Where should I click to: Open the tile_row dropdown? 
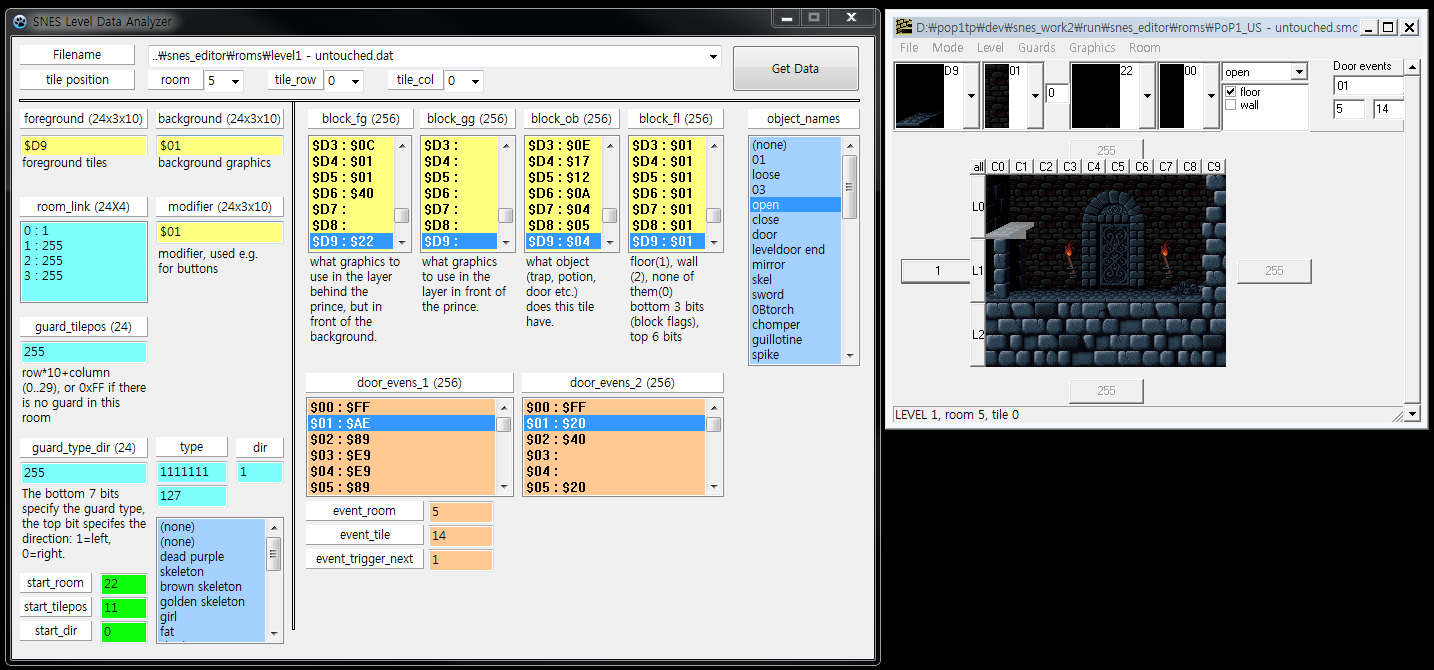click(355, 81)
